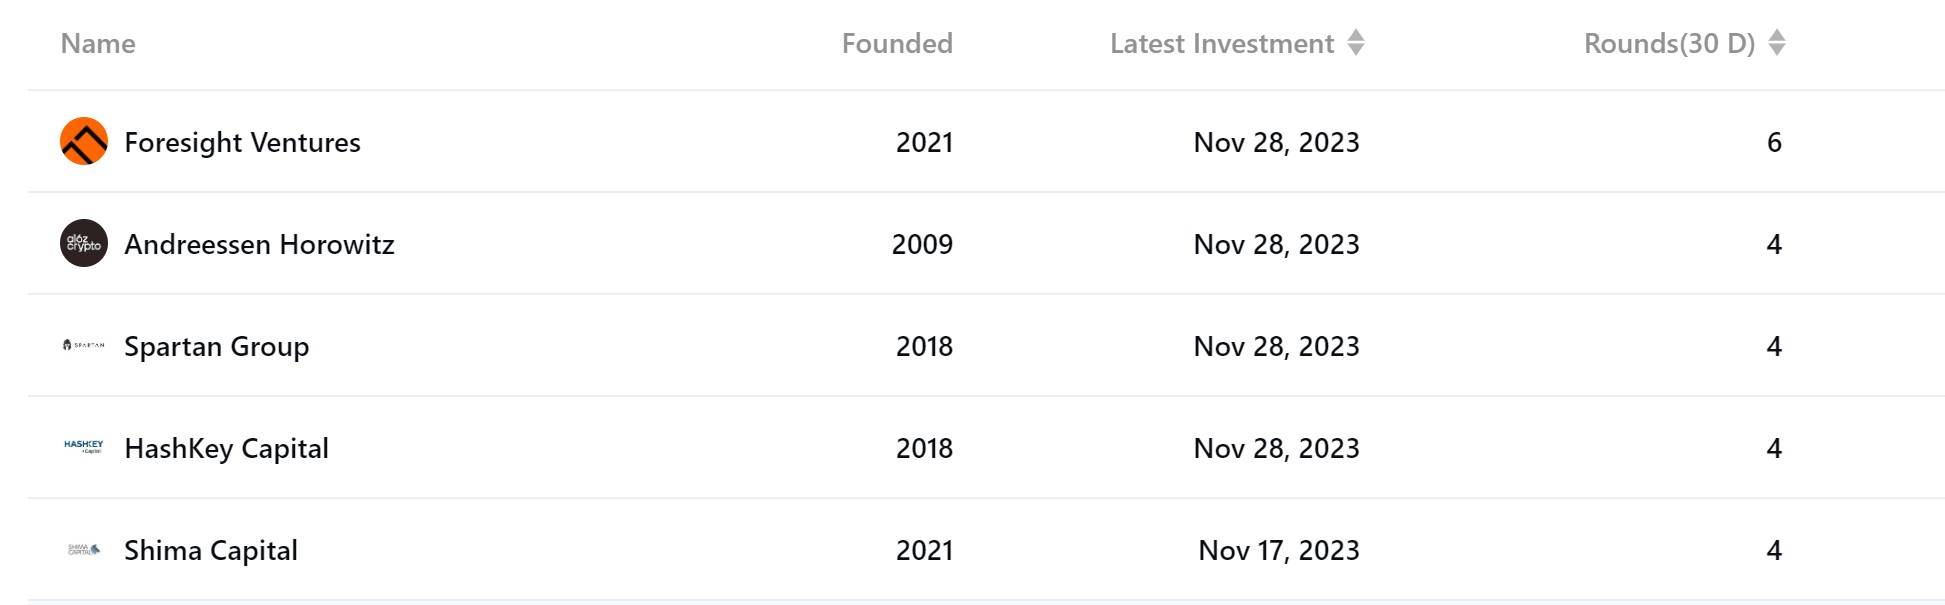Click the Spartan Group logo icon
The image size is (1945, 605).
(x=84, y=345)
